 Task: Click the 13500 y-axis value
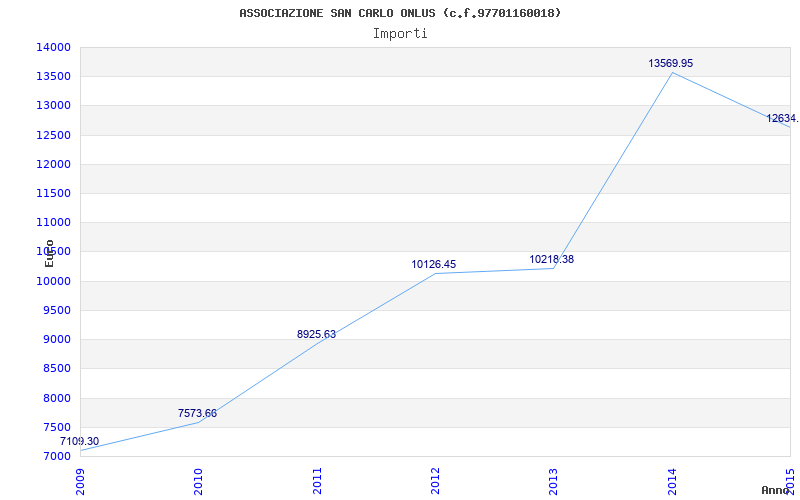(x=53, y=77)
